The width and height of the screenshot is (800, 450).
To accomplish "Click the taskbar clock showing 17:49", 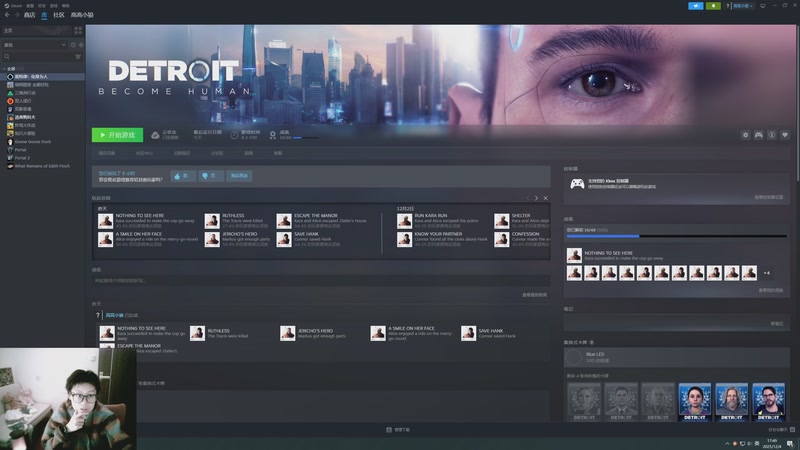I will tap(772, 443).
